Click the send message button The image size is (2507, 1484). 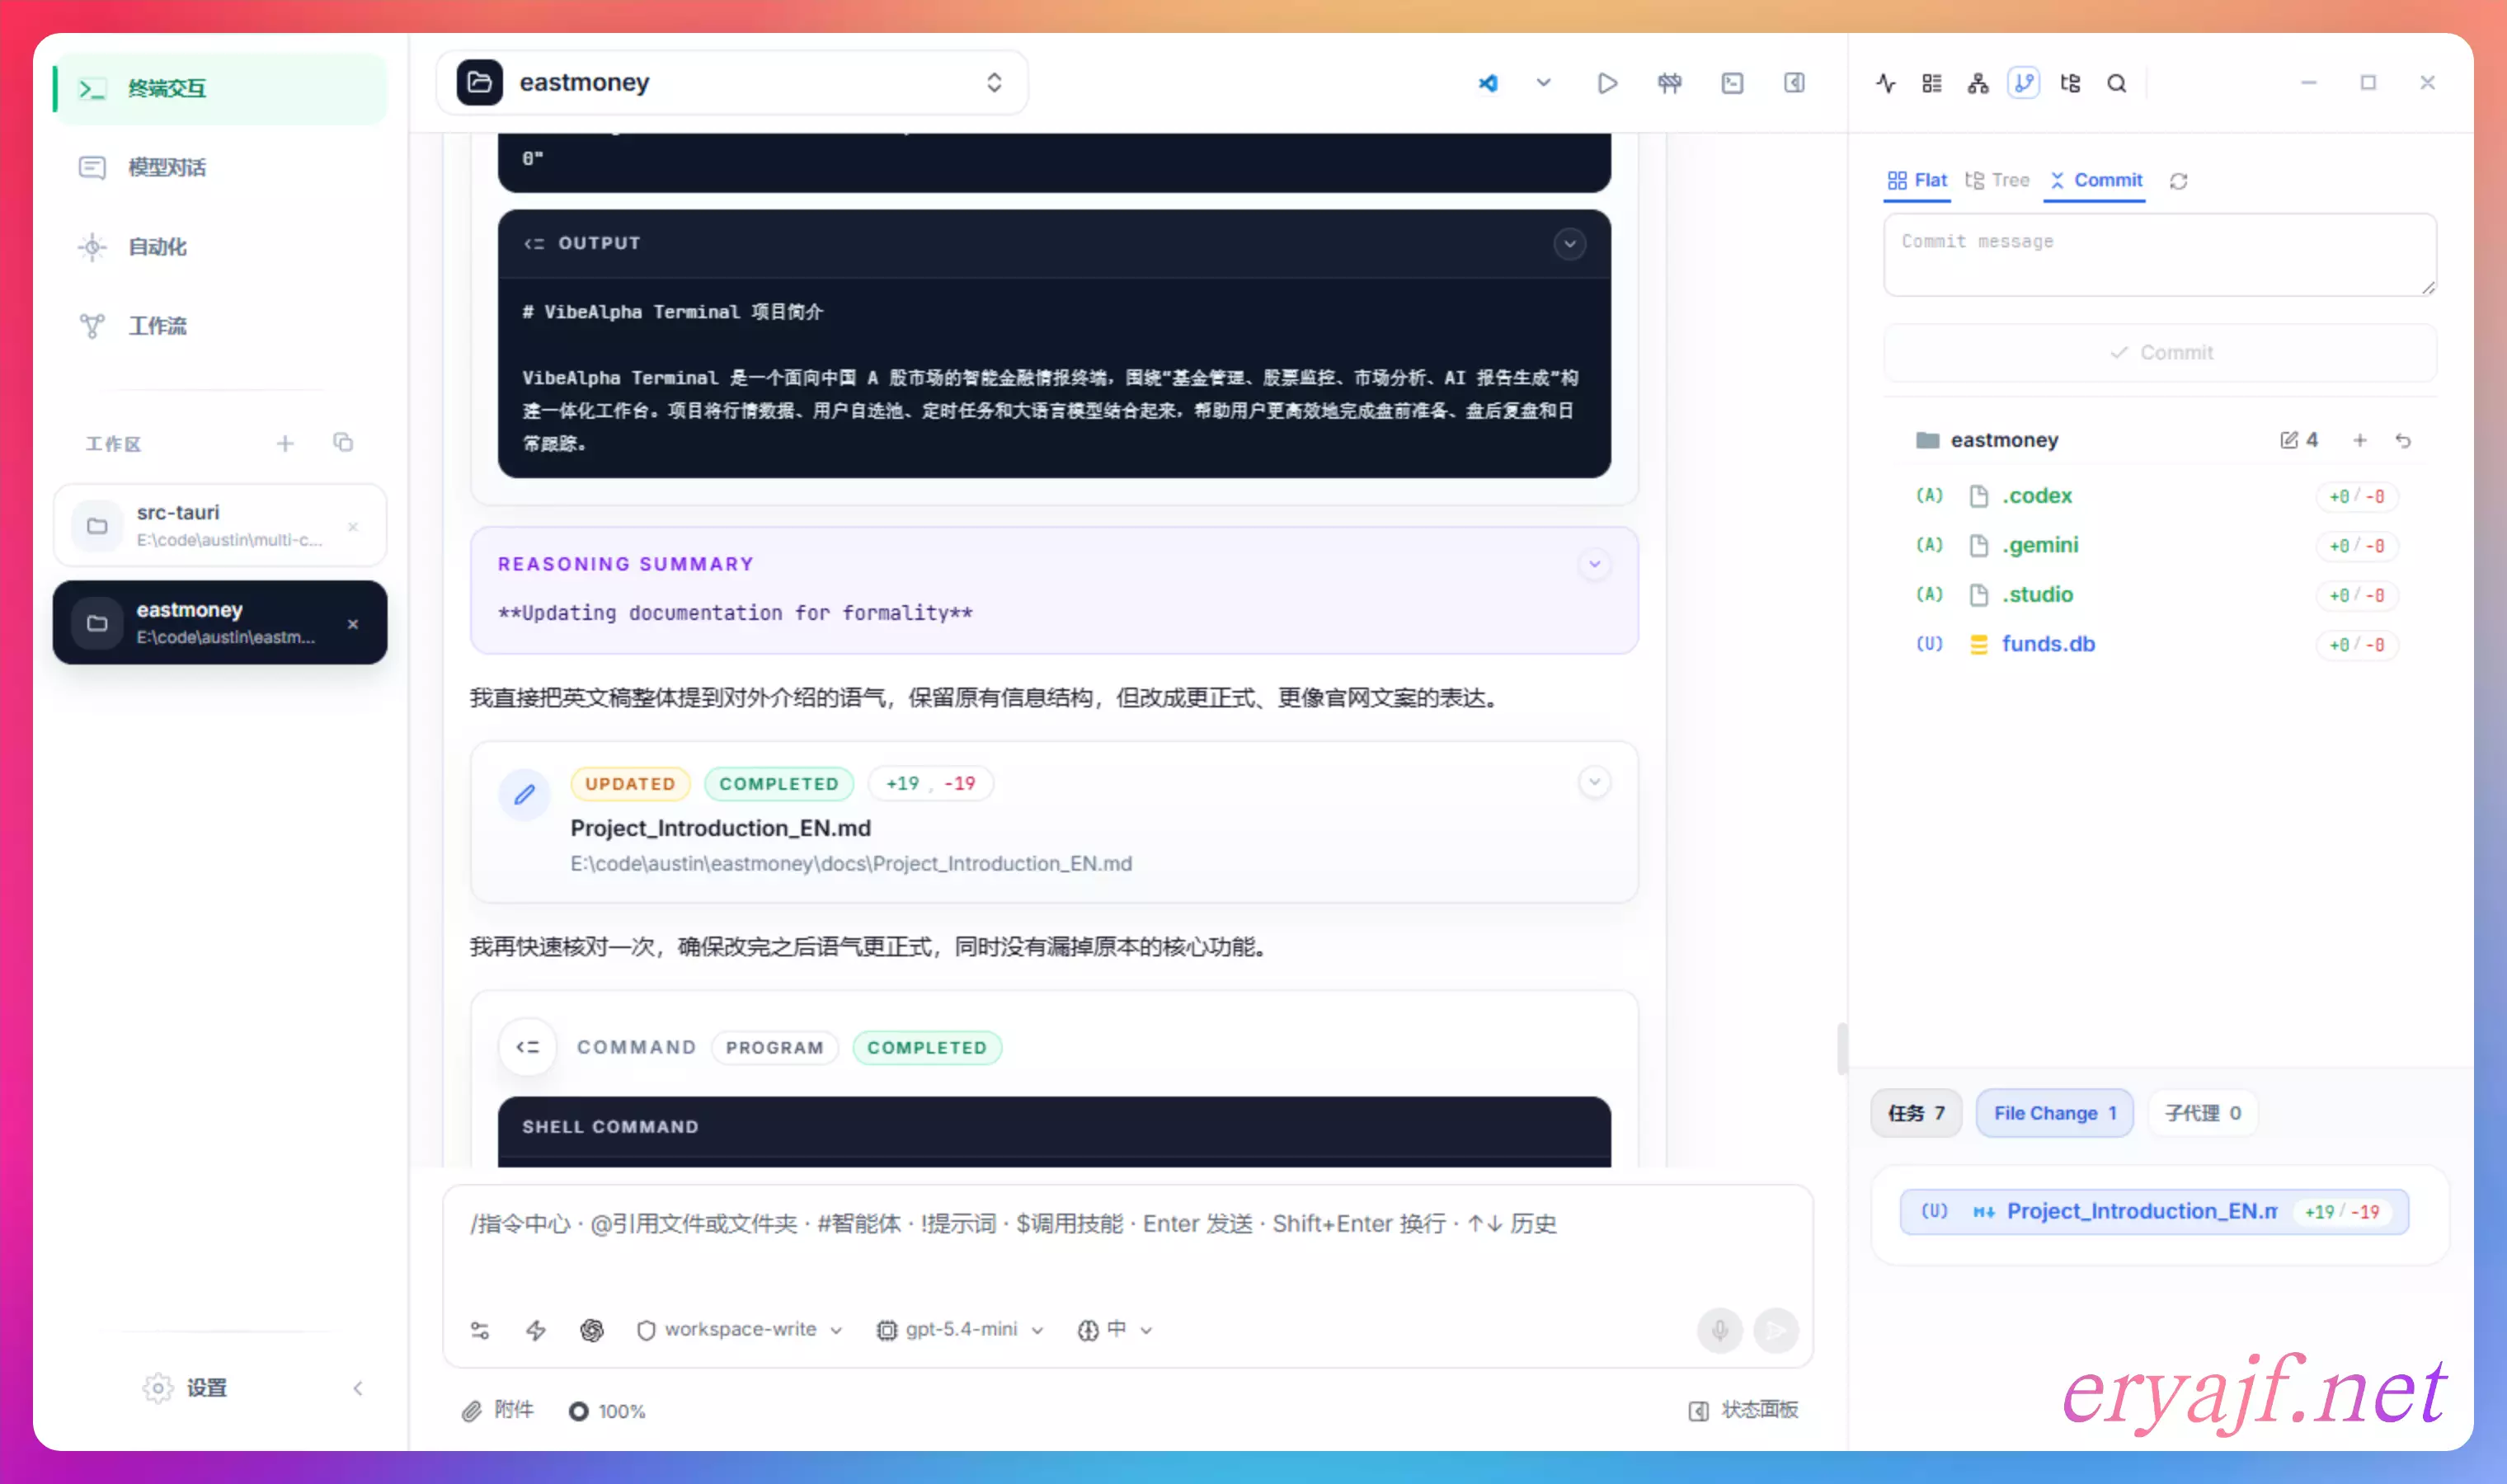(x=1776, y=1330)
